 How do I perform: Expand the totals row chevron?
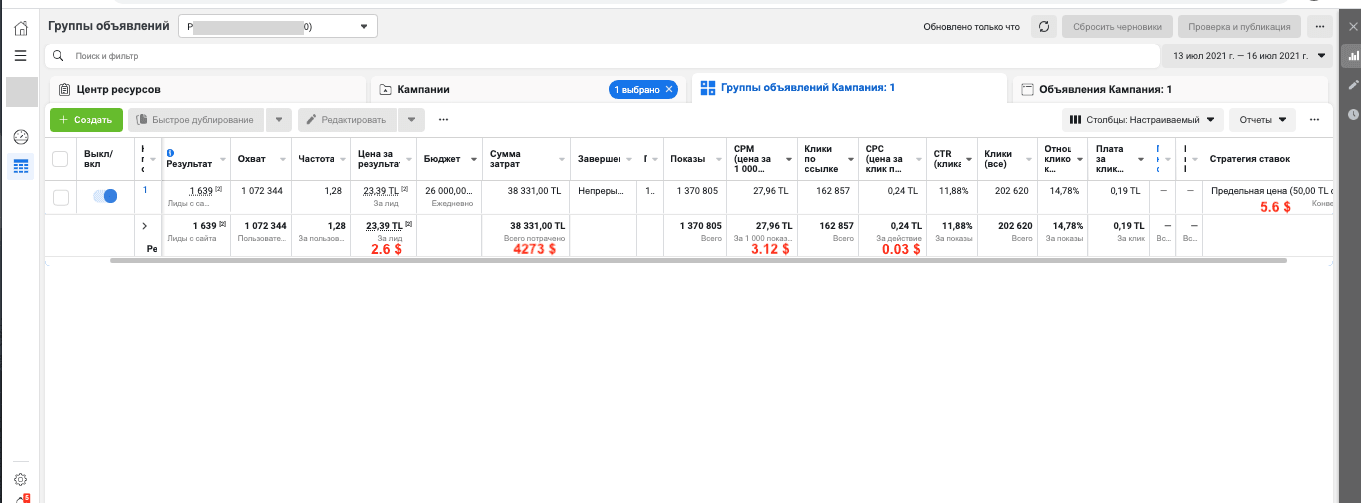pos(145,226)
